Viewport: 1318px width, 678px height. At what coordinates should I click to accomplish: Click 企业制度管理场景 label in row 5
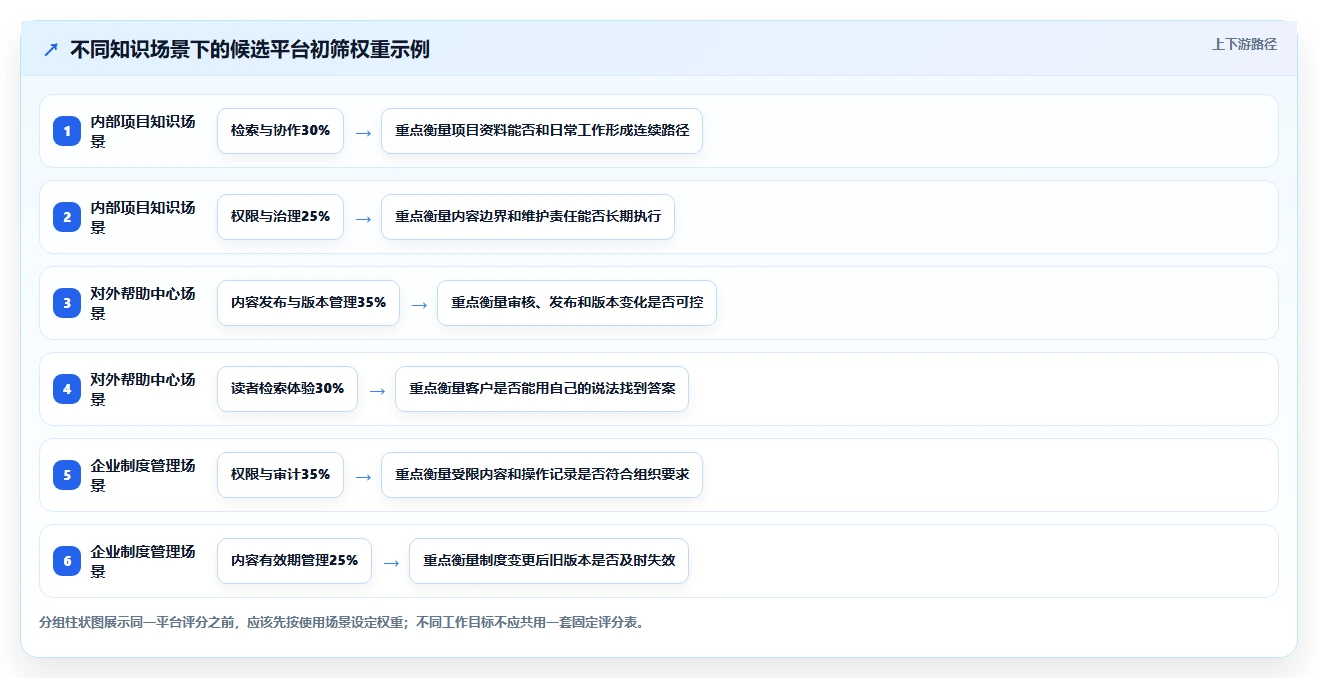tap(143, 475)
